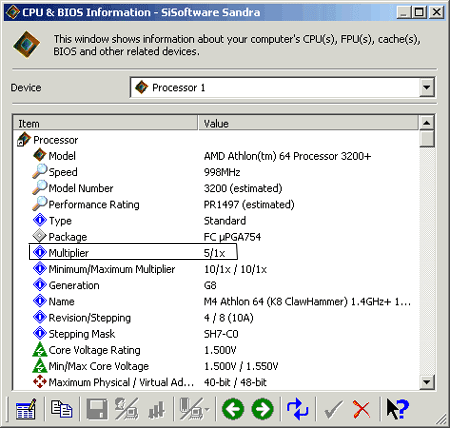Select the Processor 1 combo box
Viewport: 450px width, 428px height.
tap(282, 88)
